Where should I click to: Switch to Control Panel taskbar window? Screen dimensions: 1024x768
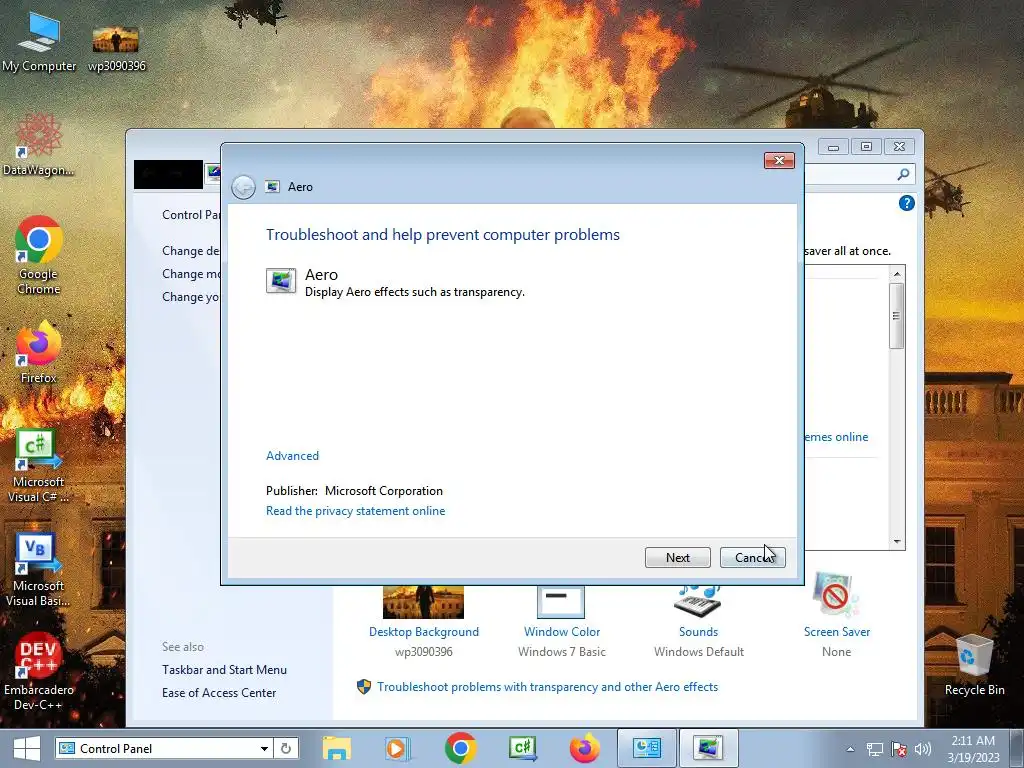647,748
